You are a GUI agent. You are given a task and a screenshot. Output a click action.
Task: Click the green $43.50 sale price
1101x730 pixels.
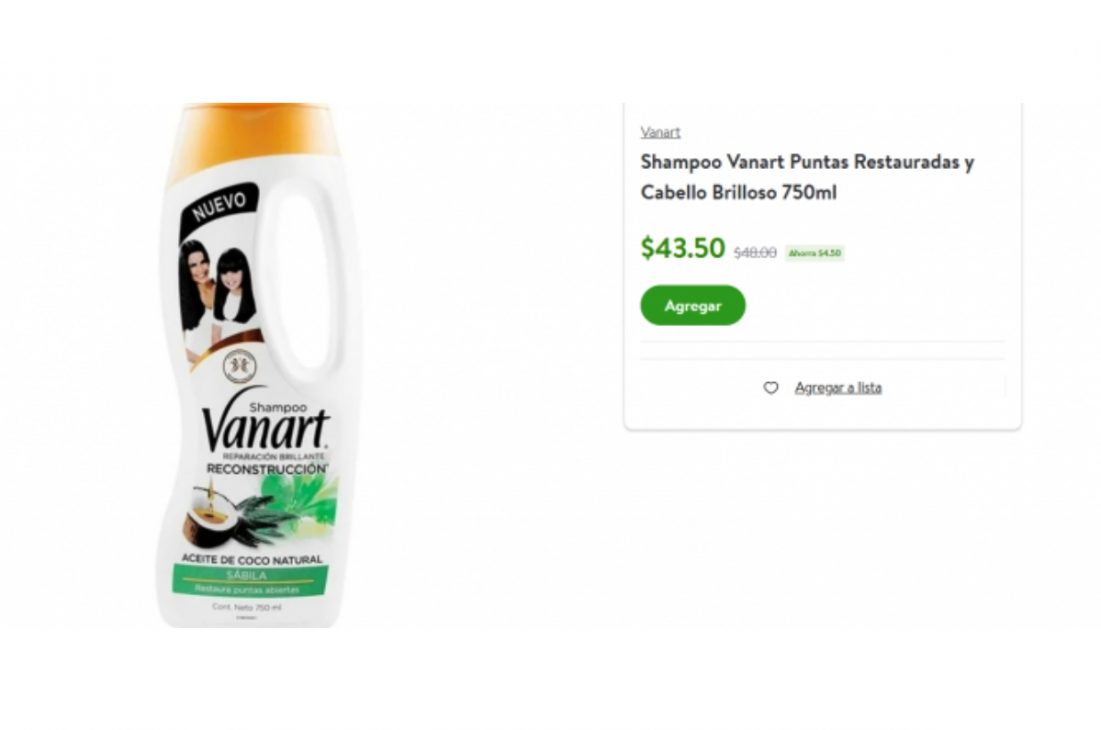pyautogui.click(x=683, y=248)
